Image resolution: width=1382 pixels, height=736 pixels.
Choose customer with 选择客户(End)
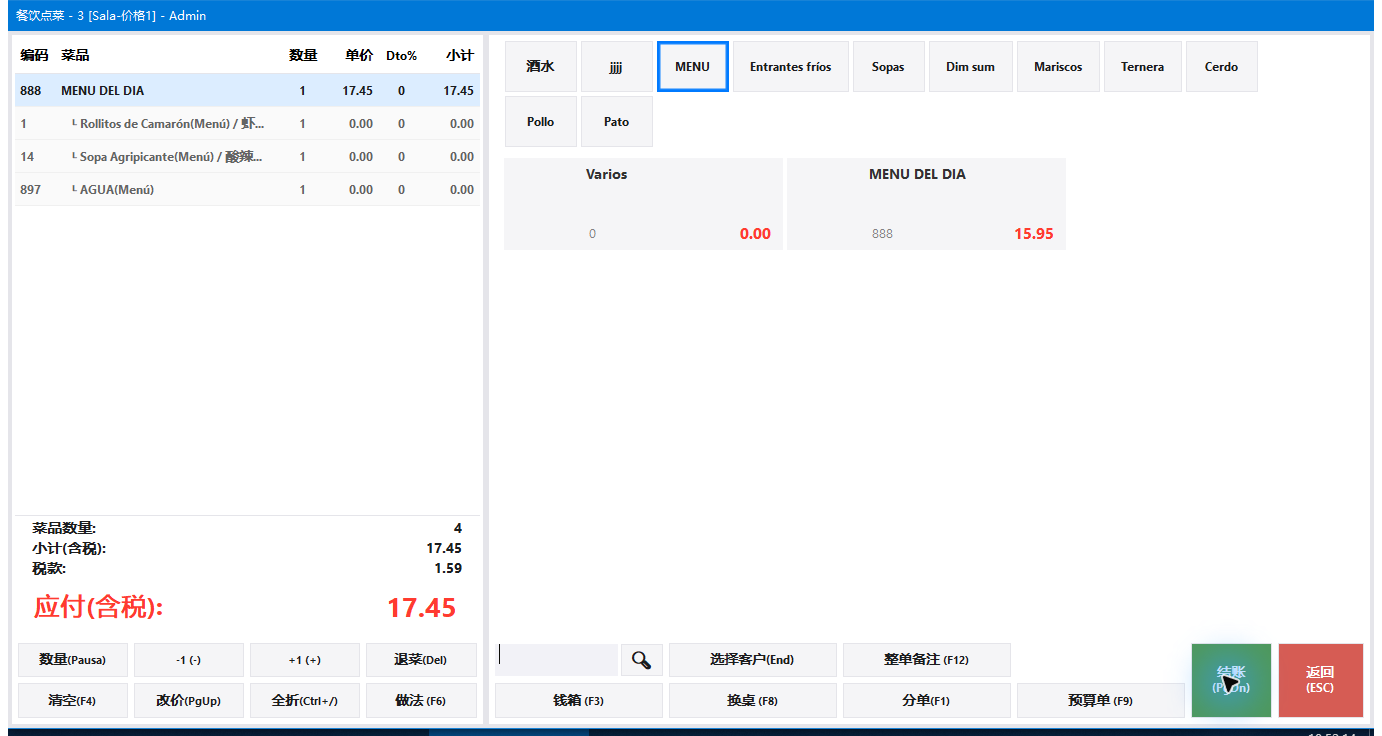pyautogui.click(x=752, y=660)
